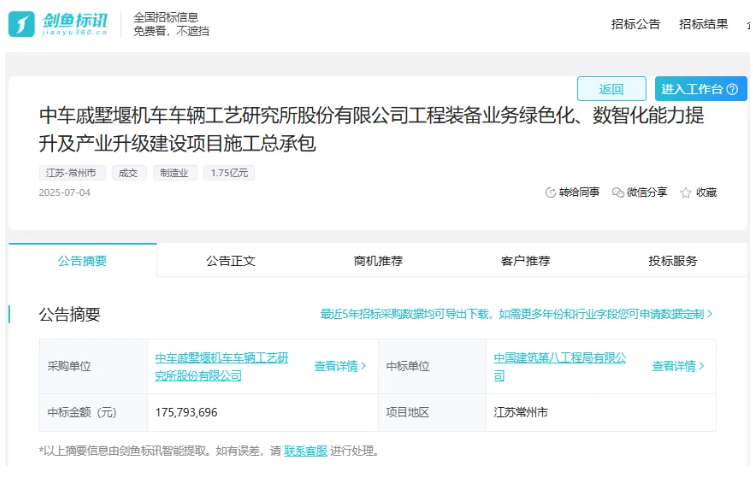Screen dimensions: 753x479
Task: Open 招标公告 in top navigation
Action: coord(635,24)
